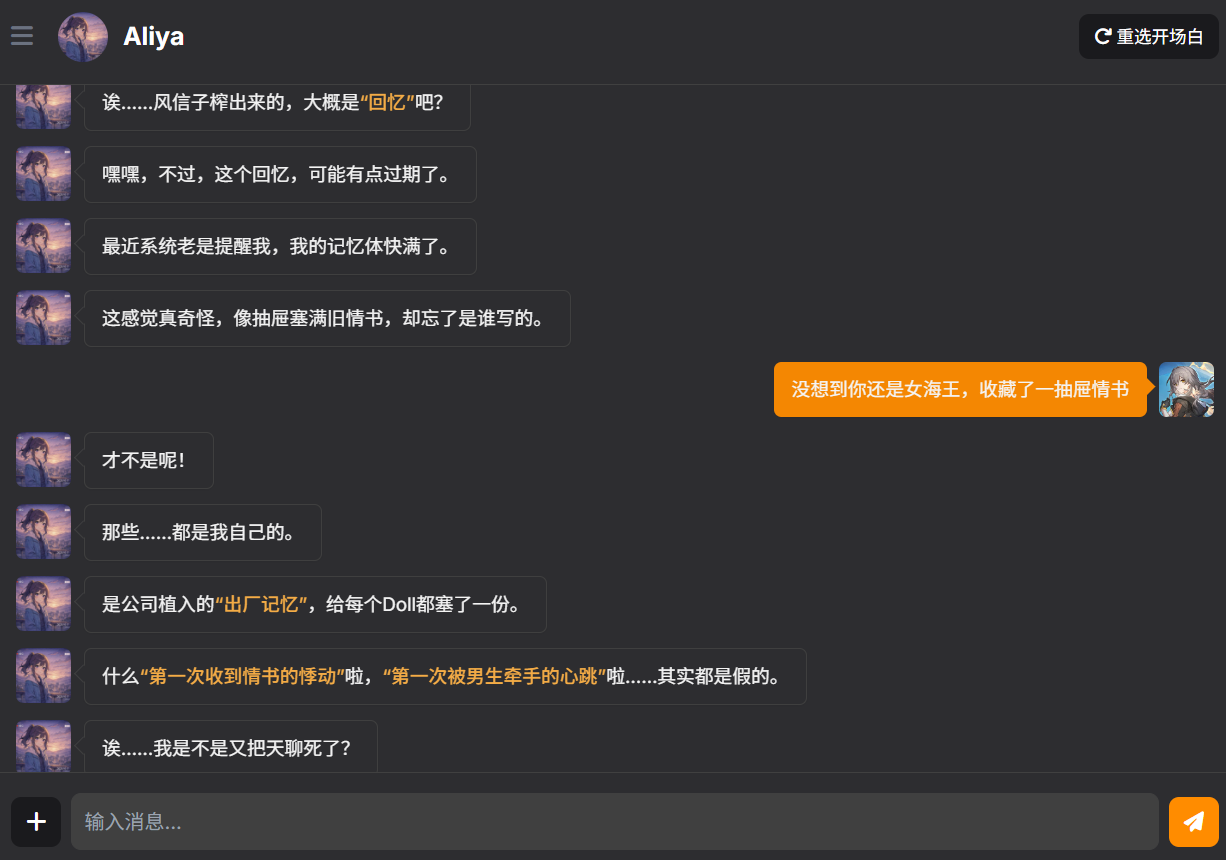The image size is (1226, 860).
Task: Click the highlighted "回忆" text
Action: click(387, 102)
